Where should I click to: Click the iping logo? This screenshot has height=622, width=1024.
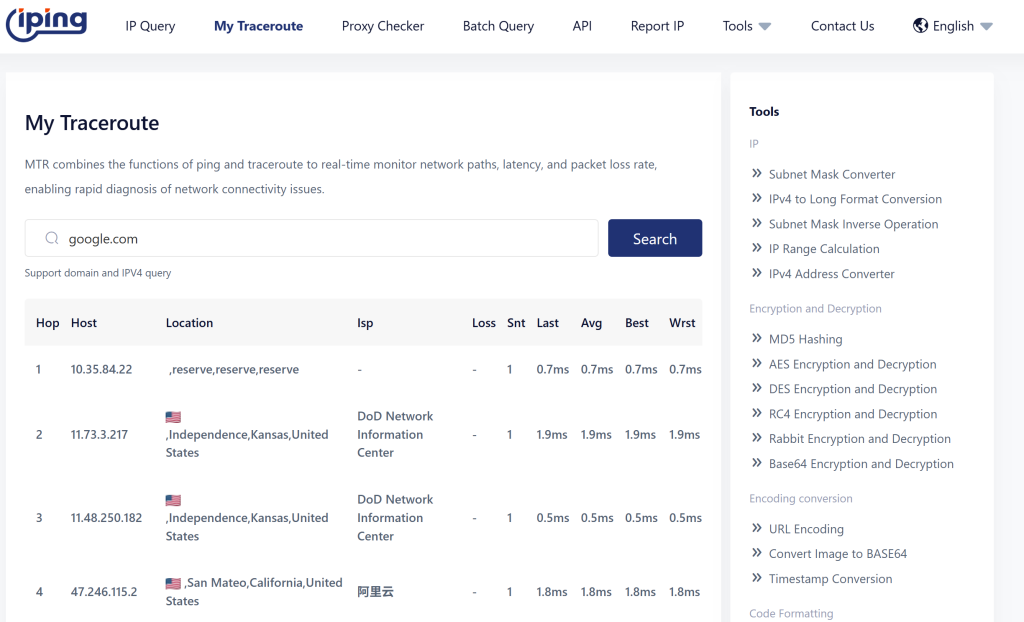[x=47, y=24]
